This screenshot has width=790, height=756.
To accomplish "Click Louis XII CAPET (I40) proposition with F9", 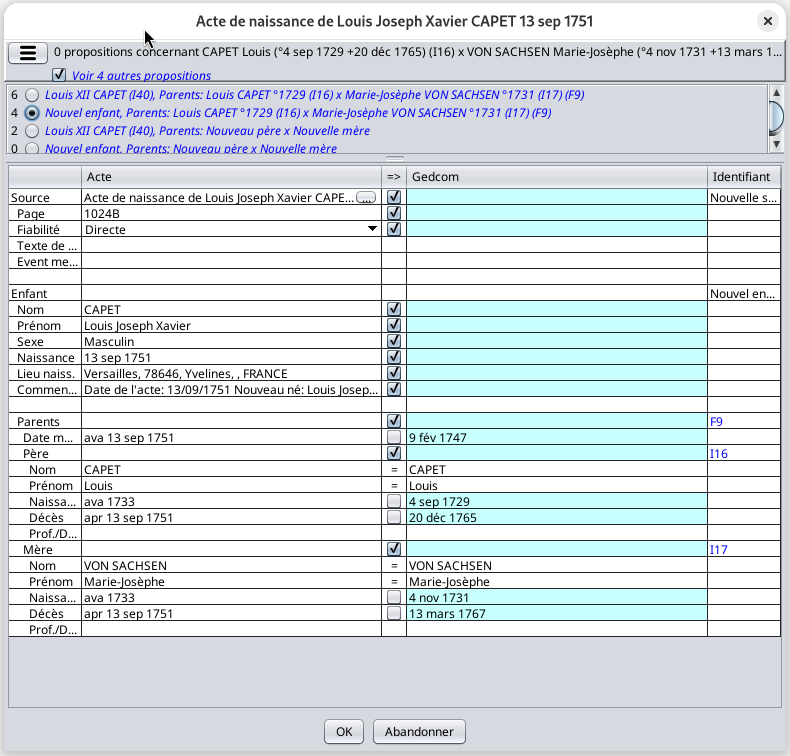I will click(314, 95).
